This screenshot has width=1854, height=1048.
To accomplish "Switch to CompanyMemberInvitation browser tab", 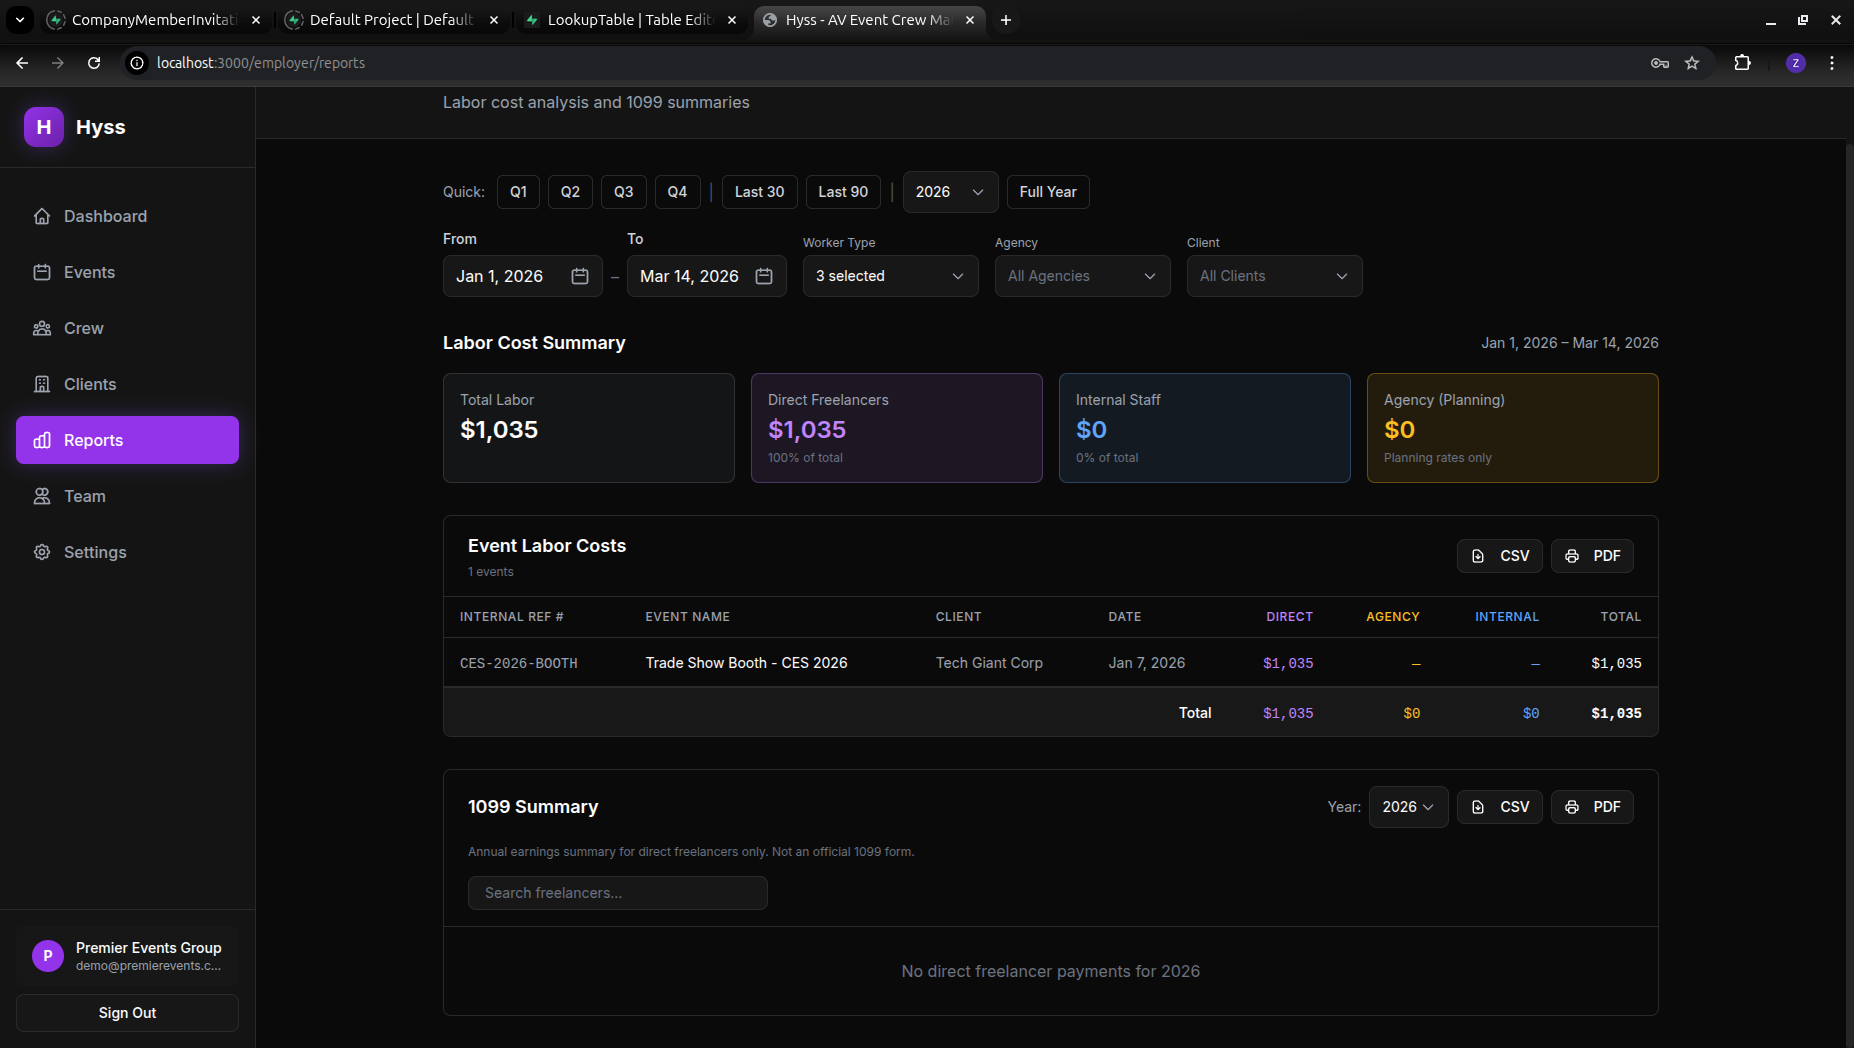I will 154,20.
